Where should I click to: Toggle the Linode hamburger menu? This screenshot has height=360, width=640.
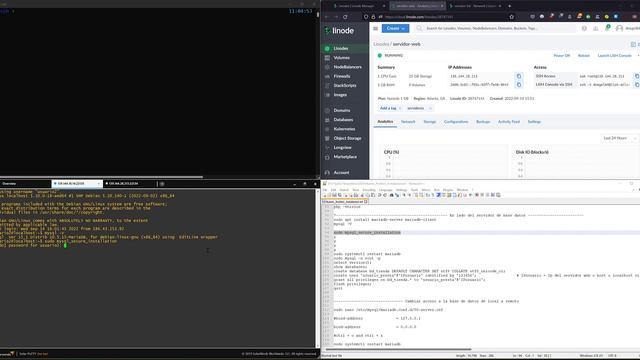(x=376, y=29)
